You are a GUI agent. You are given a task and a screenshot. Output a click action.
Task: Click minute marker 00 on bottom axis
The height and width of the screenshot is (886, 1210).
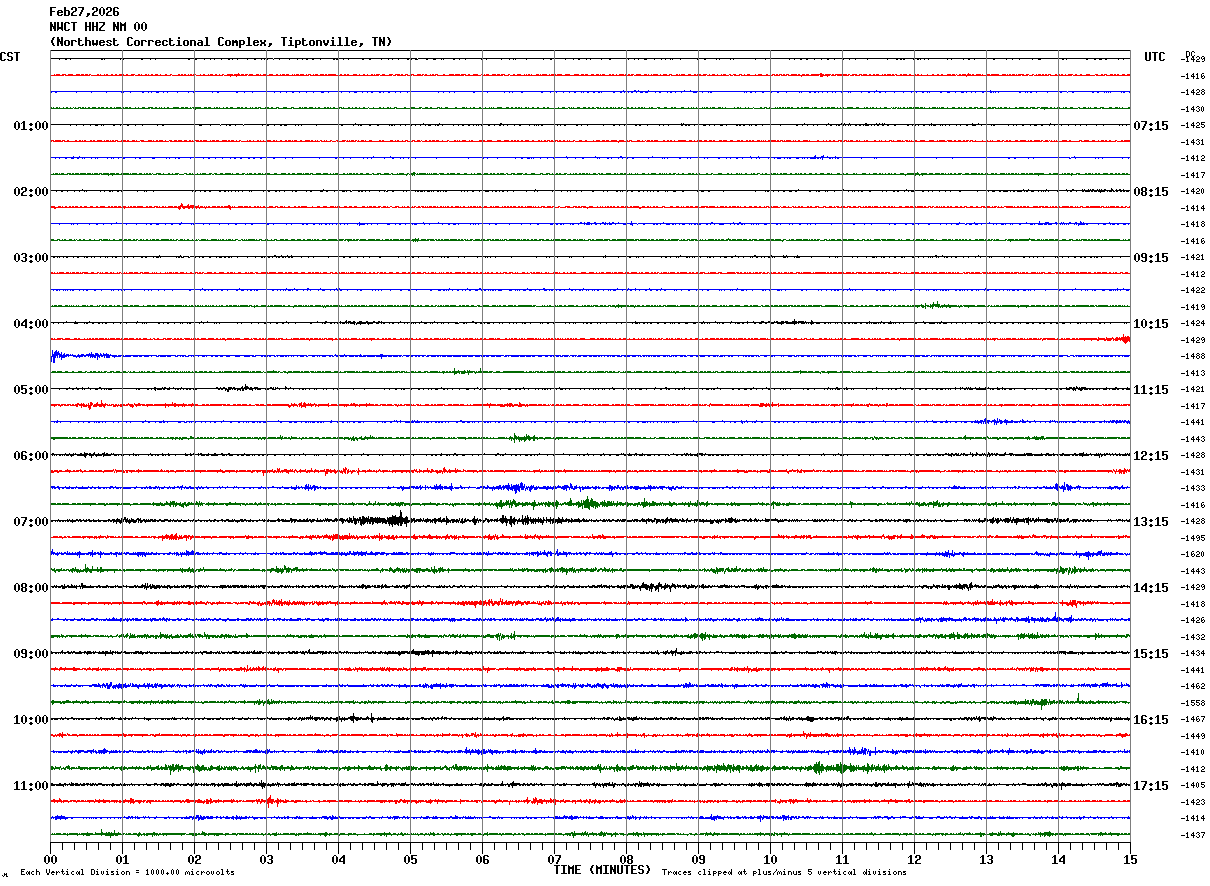pyautogui.click(x=50, y=859)
